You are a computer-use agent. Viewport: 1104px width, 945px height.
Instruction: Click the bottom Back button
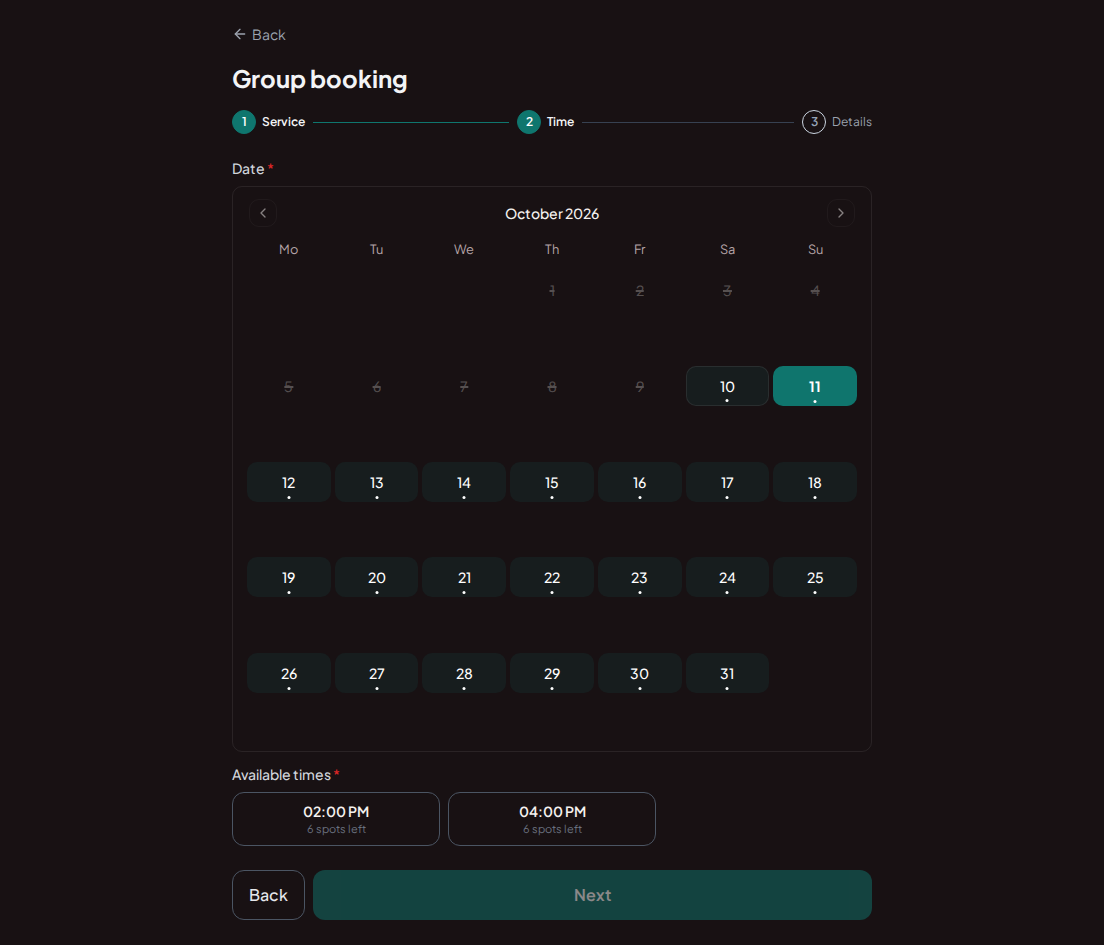click(x=268, y=895)
